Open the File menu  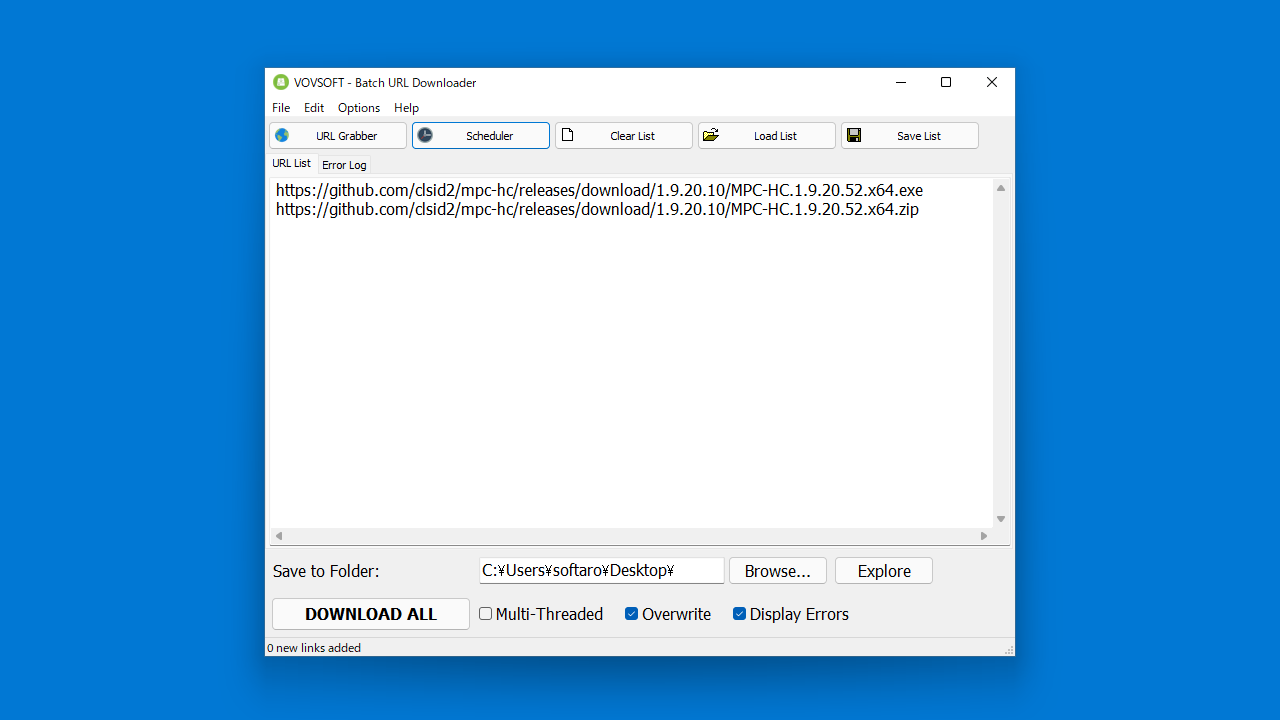(x=281, y=108)
